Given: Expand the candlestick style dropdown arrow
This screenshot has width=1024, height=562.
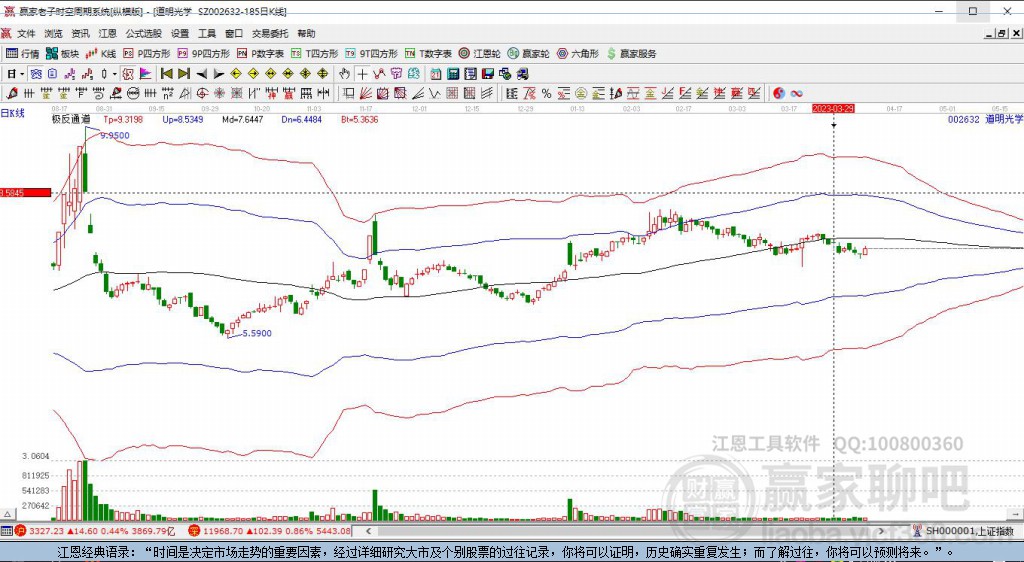Looking at the screenshot, I should point(114,74).
